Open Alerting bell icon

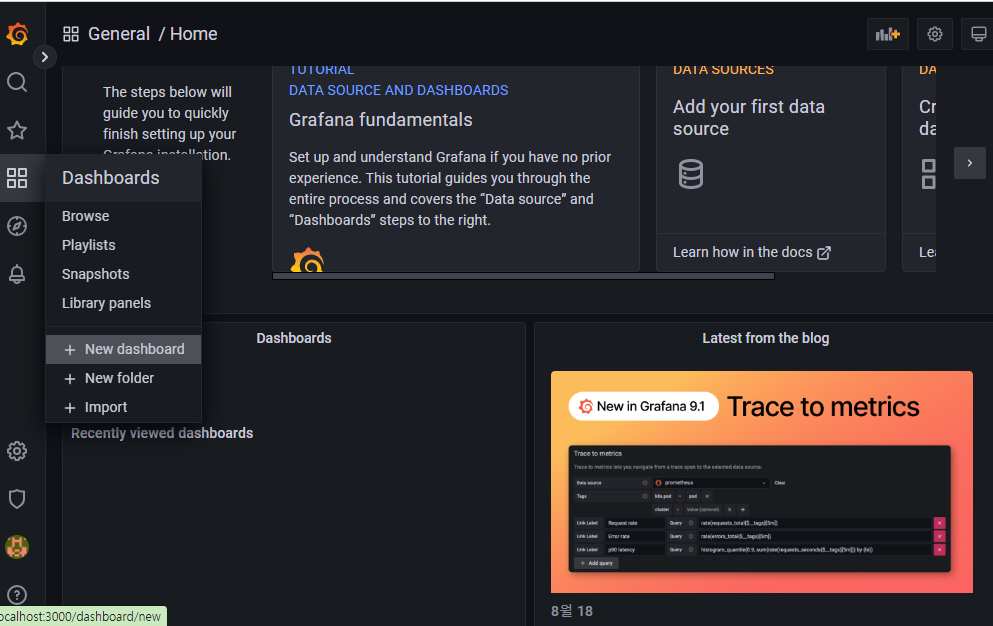click(17, 274)
